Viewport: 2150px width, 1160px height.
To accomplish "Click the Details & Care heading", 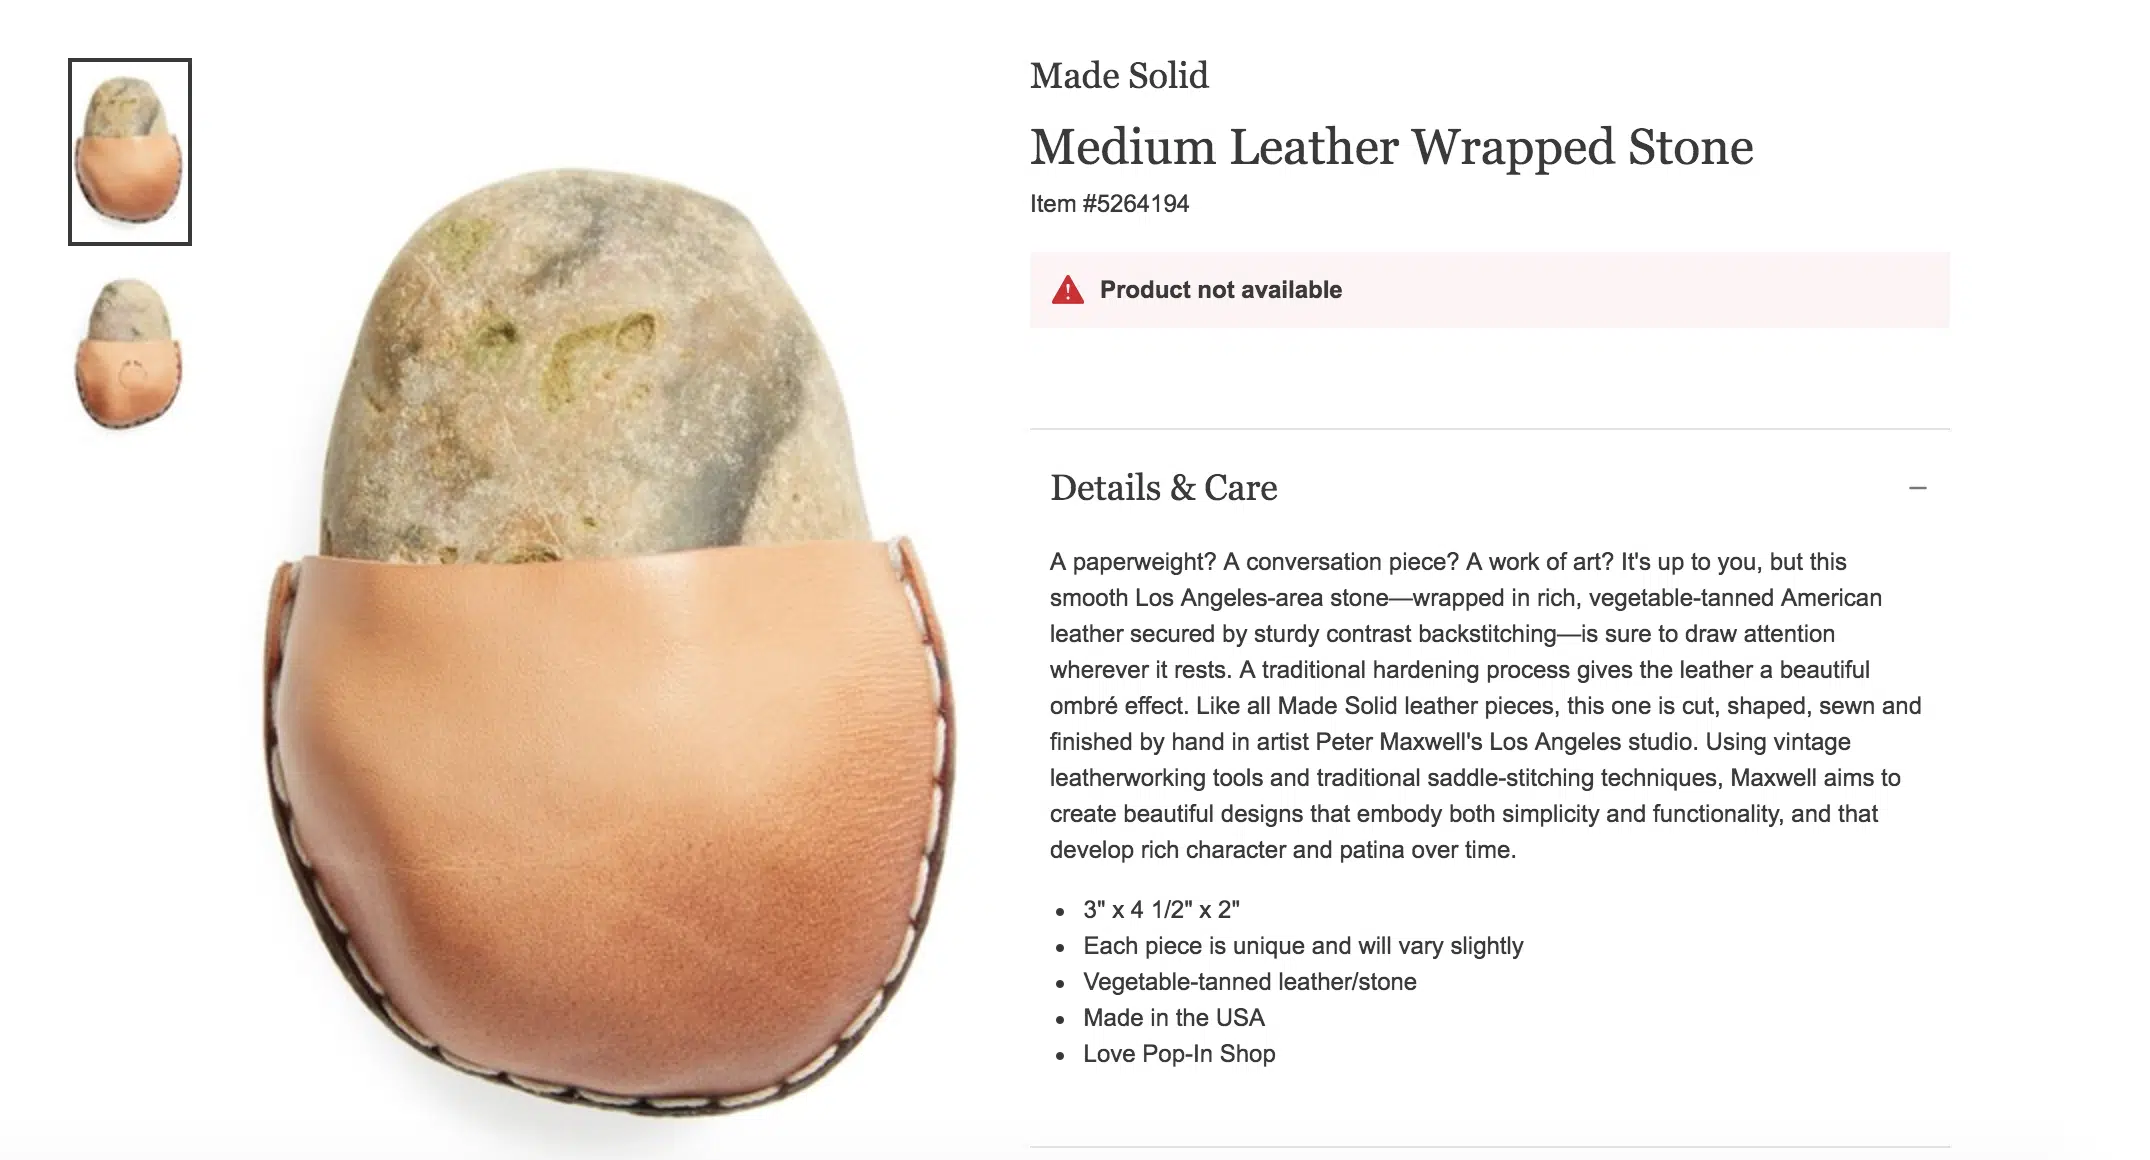I will pos(1163,488).
